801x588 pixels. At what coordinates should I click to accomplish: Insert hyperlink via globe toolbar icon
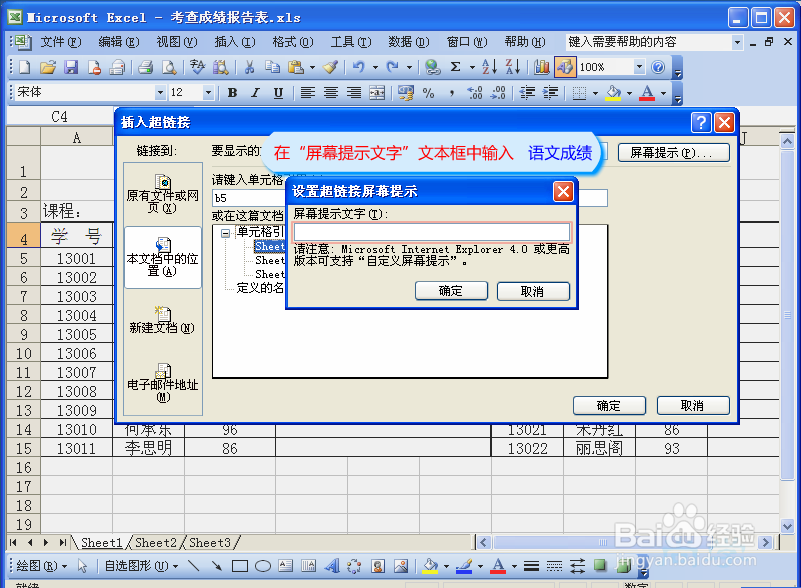(432, 67)
